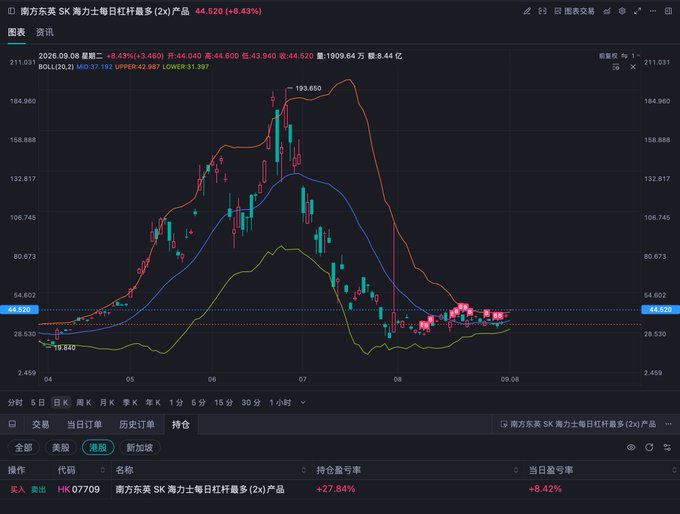Click the +27.84% position profit value
680x514 pixels.
tap(336, 489)
